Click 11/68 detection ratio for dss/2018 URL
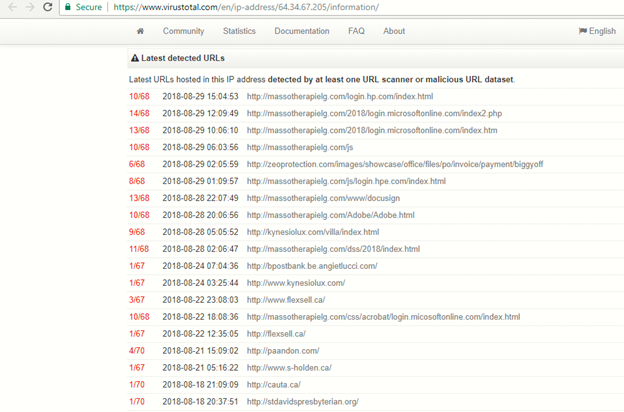Image resolution: width=624 pixels, height=412 pixels. point(139,249)
